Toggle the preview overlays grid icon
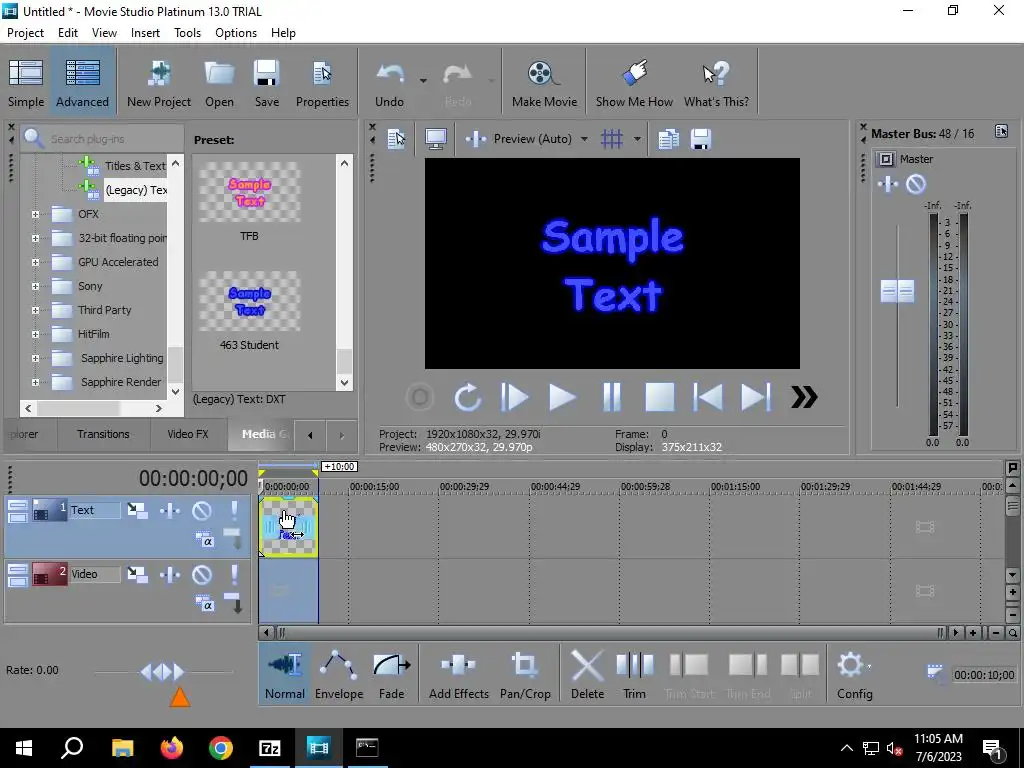Screen dimensions: 1024x768 tap(612, 139)
